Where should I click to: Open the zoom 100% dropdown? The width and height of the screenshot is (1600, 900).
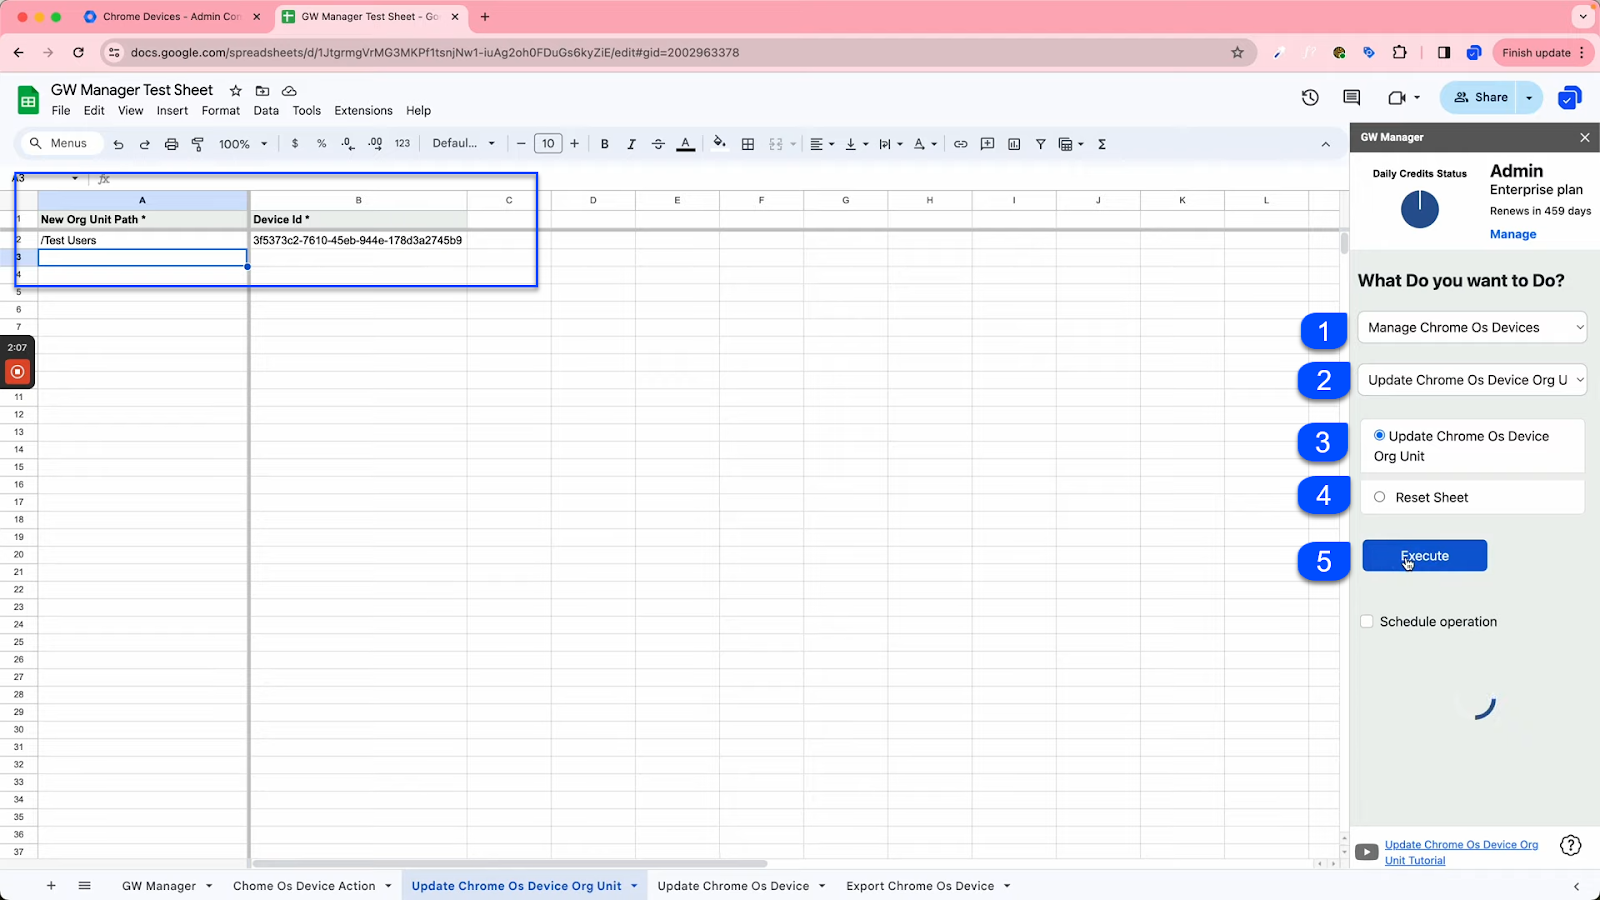tap(243, 144)
